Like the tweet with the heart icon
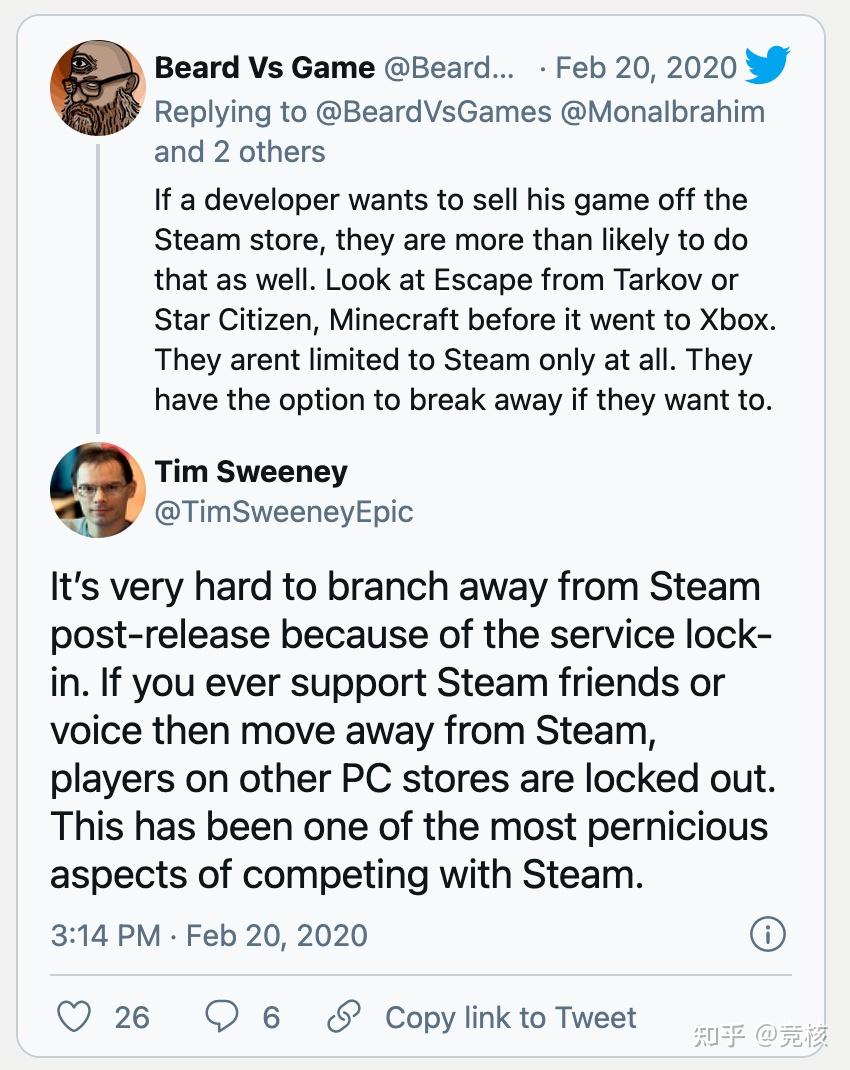The image size is (850, 1070). coord(74,1017)
